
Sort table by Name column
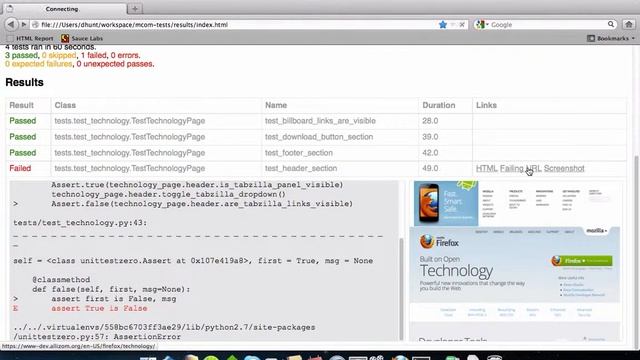pos(276,105)
